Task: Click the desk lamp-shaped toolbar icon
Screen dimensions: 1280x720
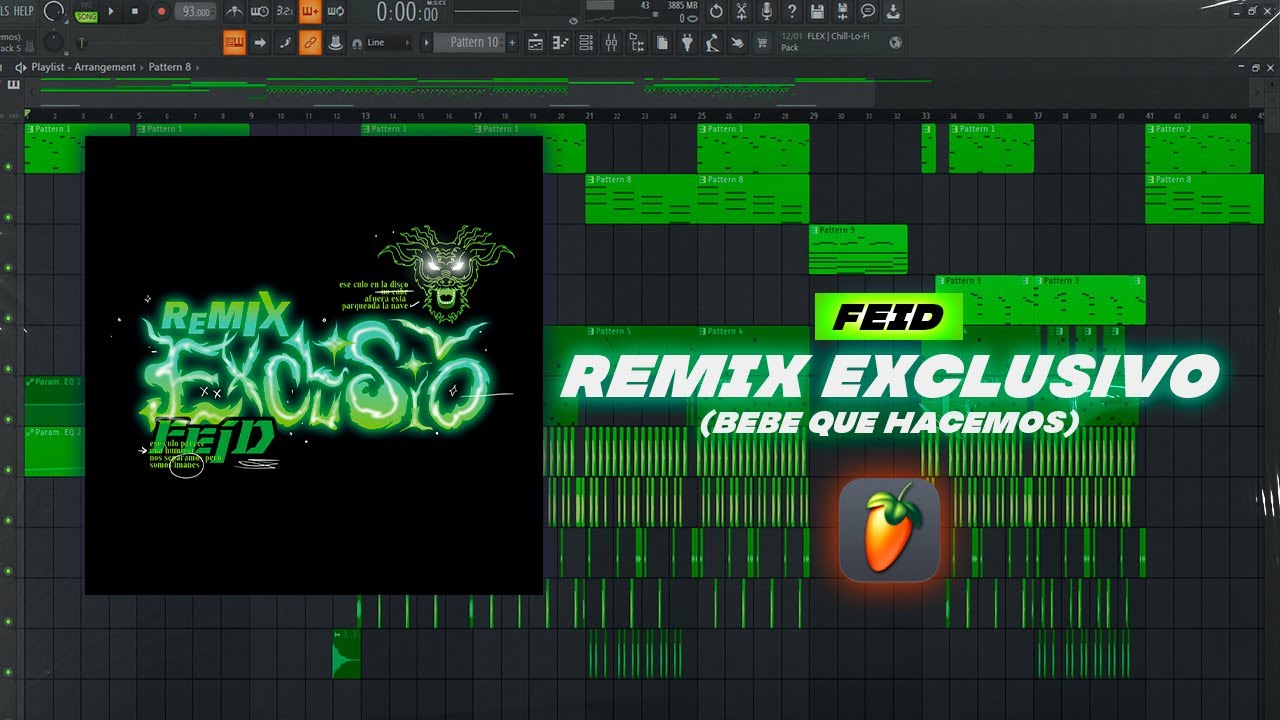Action: coord(712,43)
